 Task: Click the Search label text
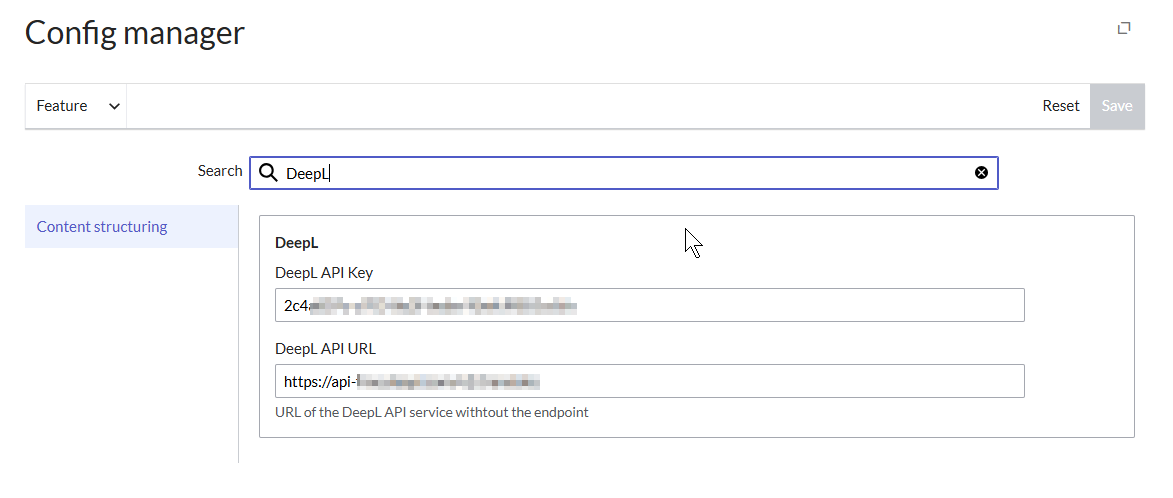[x=220, y=171]
